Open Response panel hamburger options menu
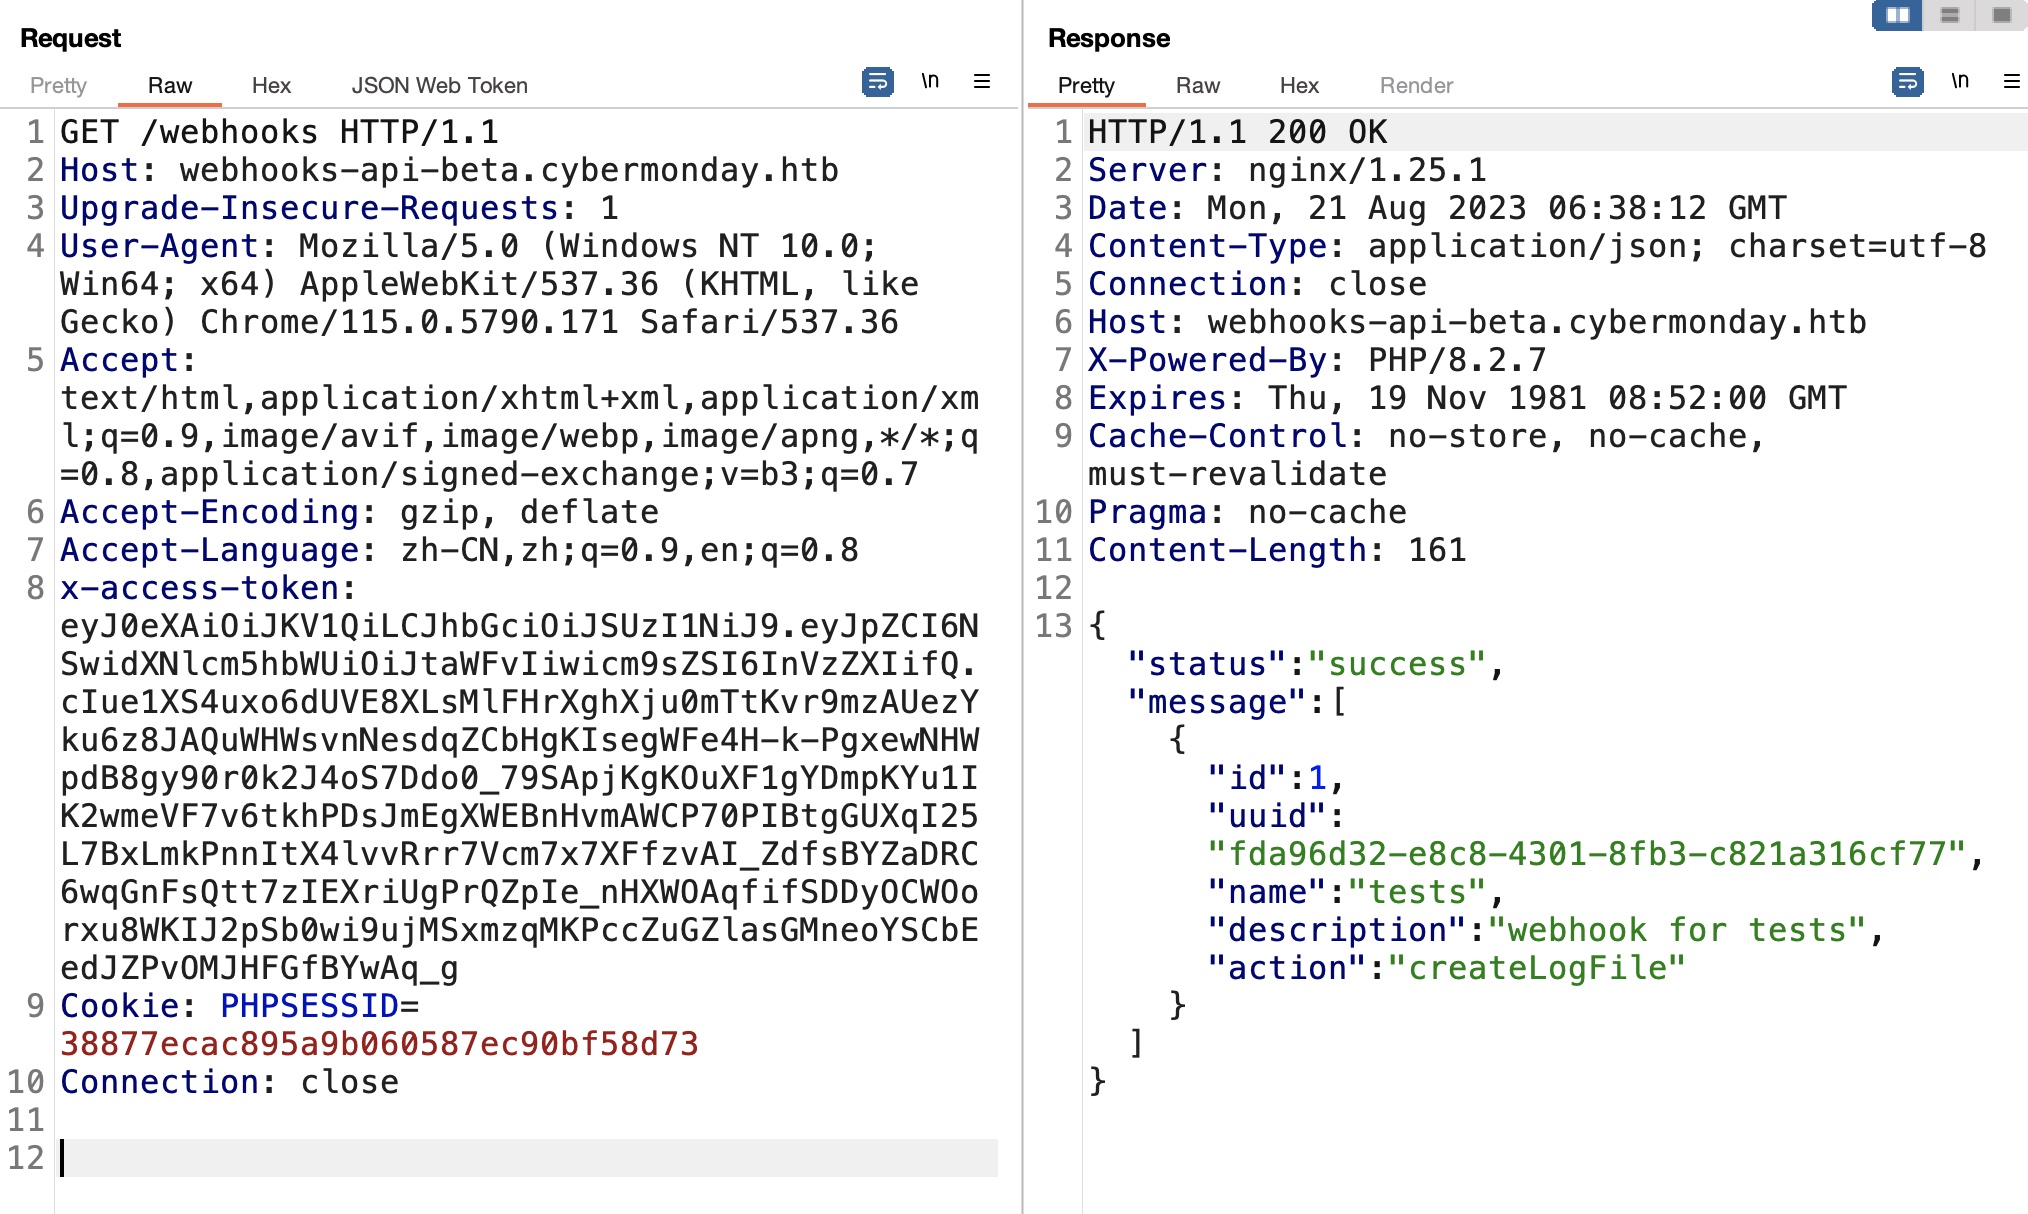 [2012, 81]
